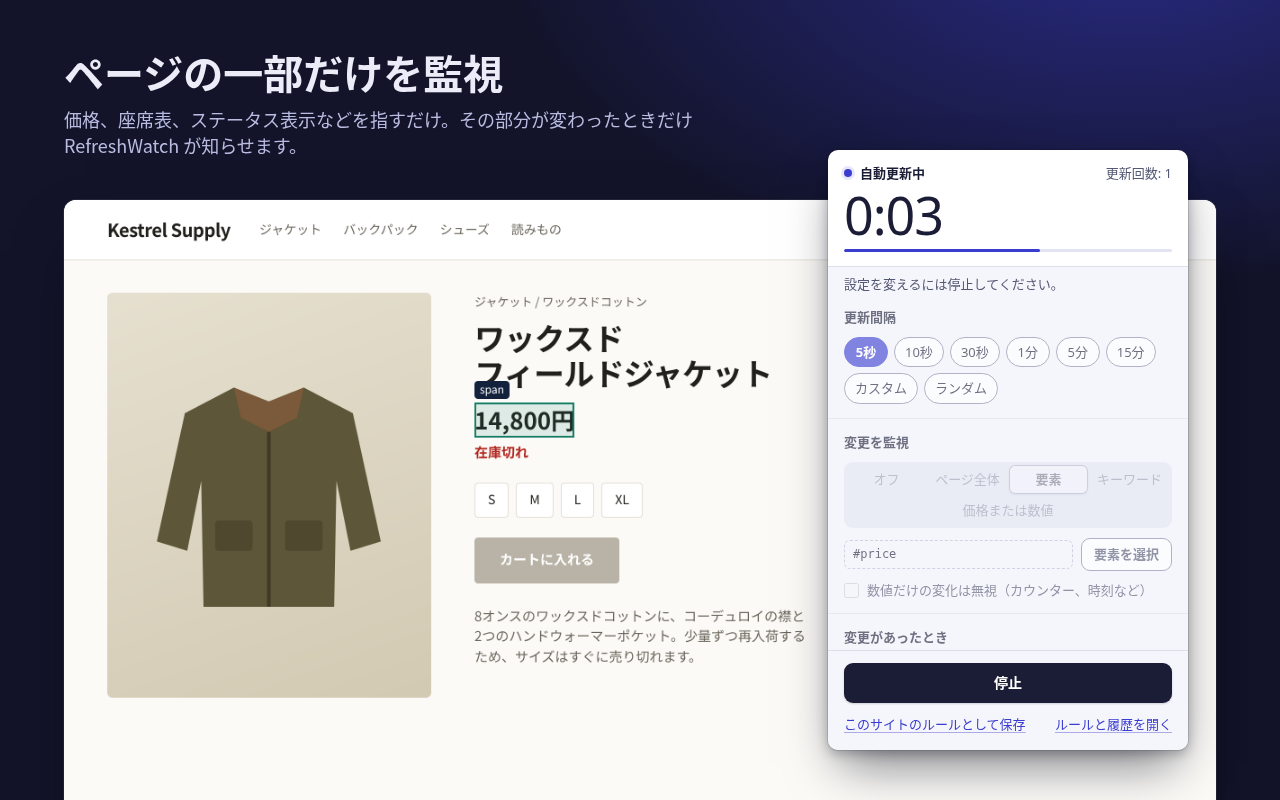The height and width of the screenshot is (800, 1280).
Task: Open the バックパック nav menu item
Action: [381, 230]
